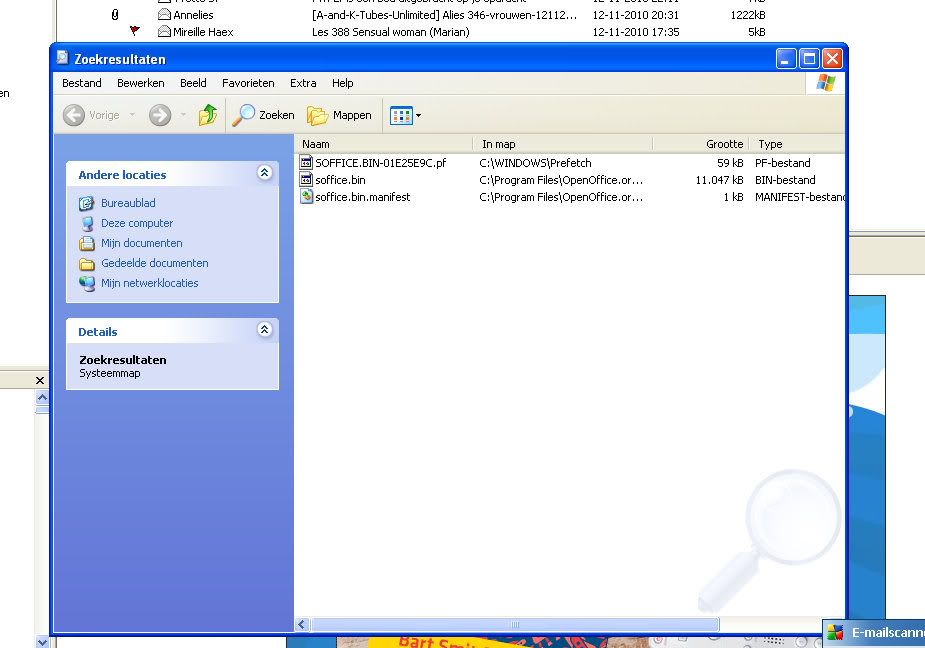Click the 11.047 kB size cell

[x=719, y=180]
